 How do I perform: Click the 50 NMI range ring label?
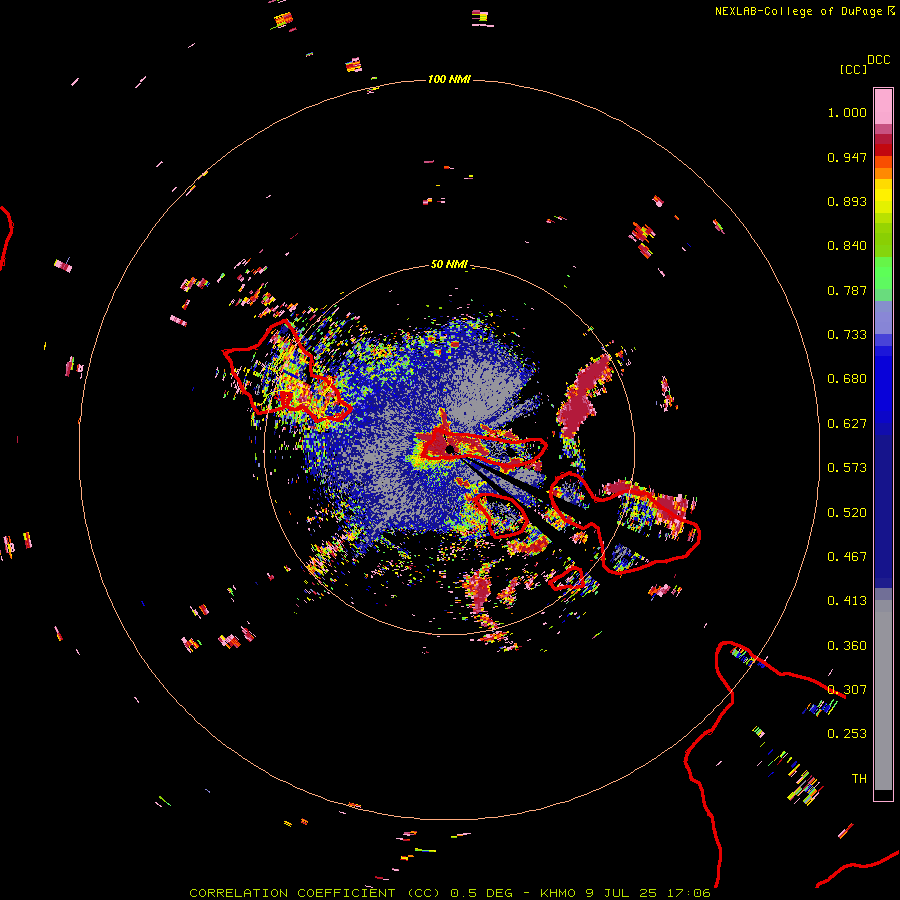click(449, 264)
